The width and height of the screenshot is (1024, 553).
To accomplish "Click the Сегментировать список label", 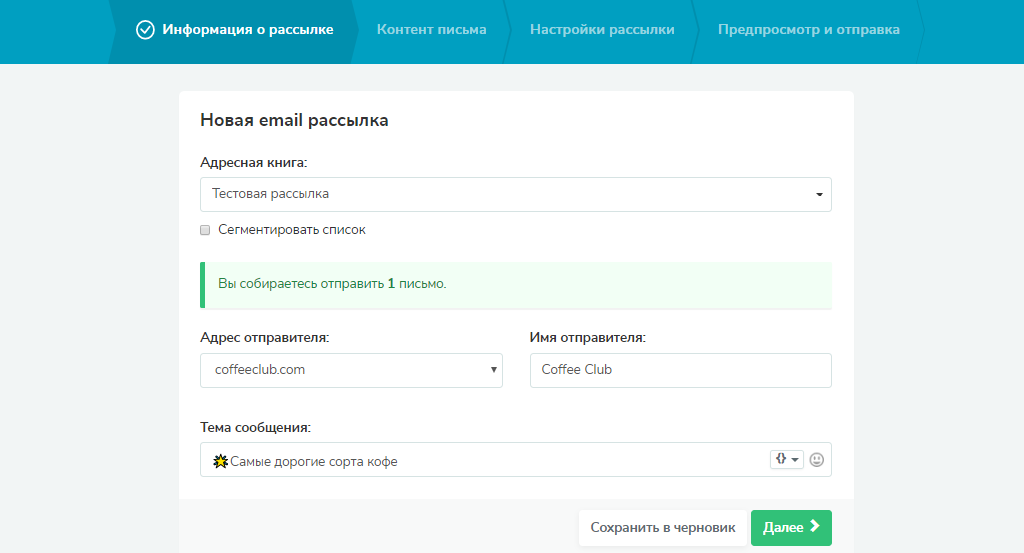I will click(291, 230).
